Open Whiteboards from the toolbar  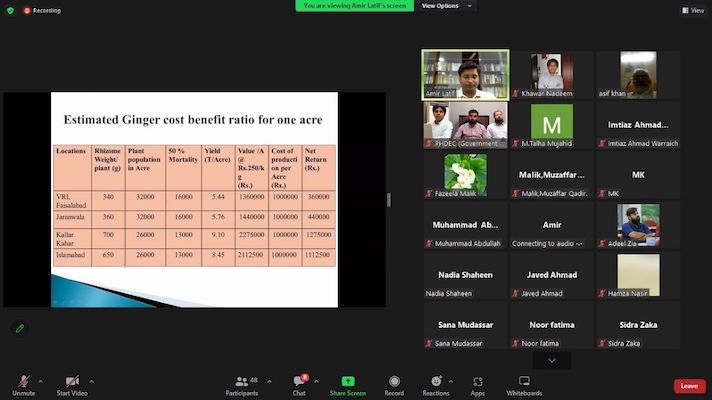tap(524, 384)
